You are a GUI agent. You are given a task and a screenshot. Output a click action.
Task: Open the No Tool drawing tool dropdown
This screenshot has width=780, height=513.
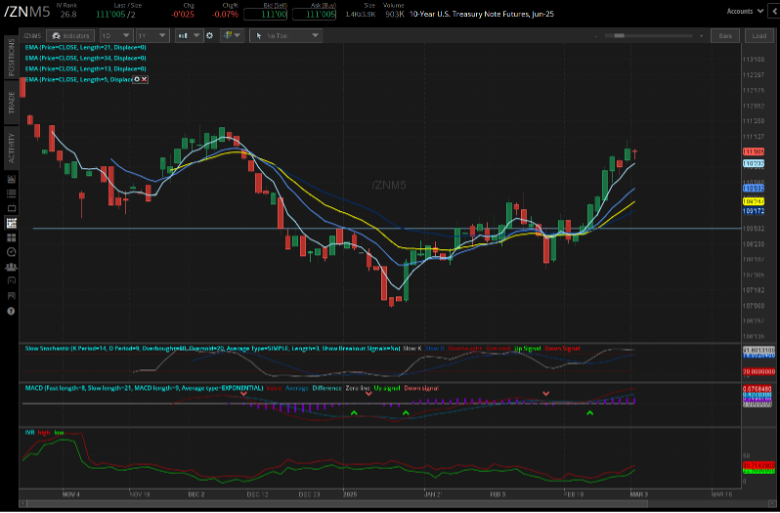(x=286, y=36)
